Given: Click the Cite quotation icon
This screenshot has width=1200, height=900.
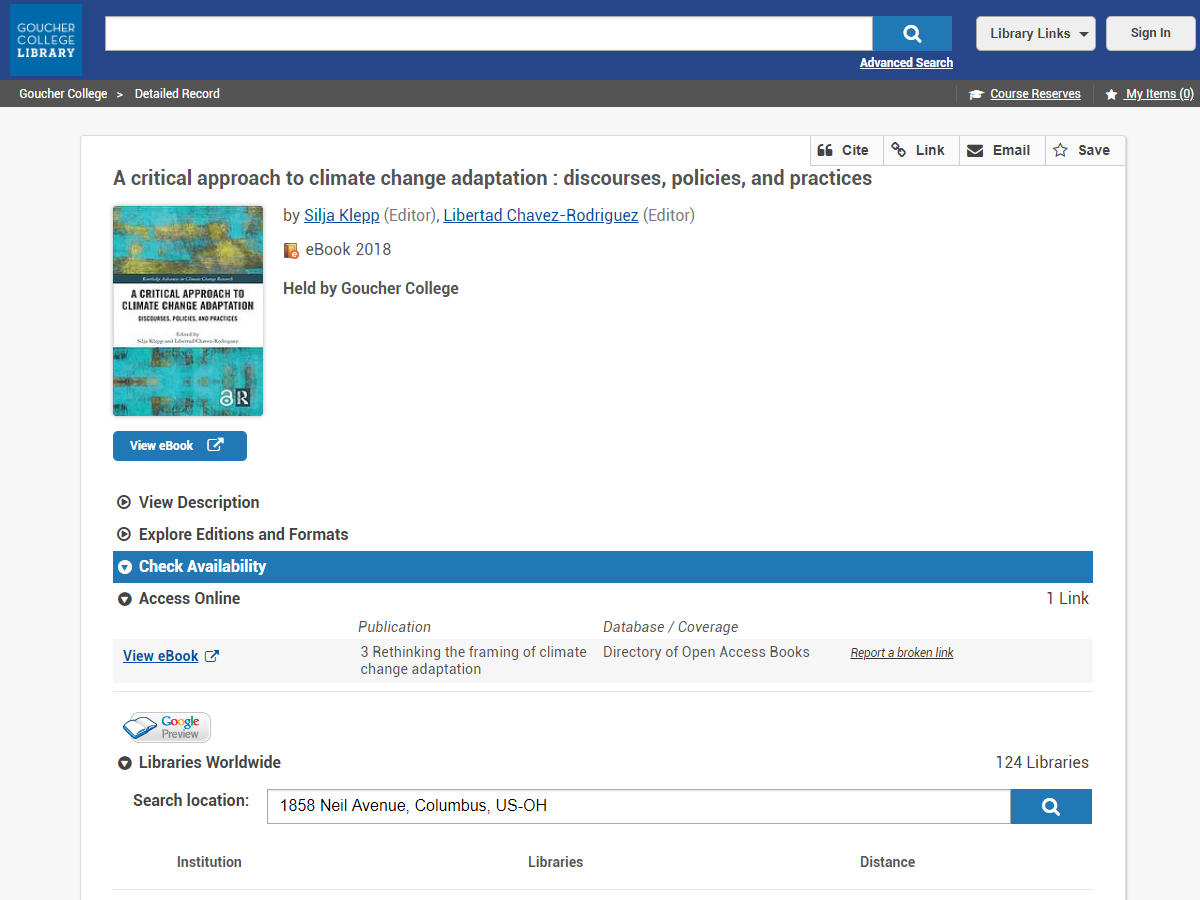Looking at the screenshot, I should [x=826, y=150].
